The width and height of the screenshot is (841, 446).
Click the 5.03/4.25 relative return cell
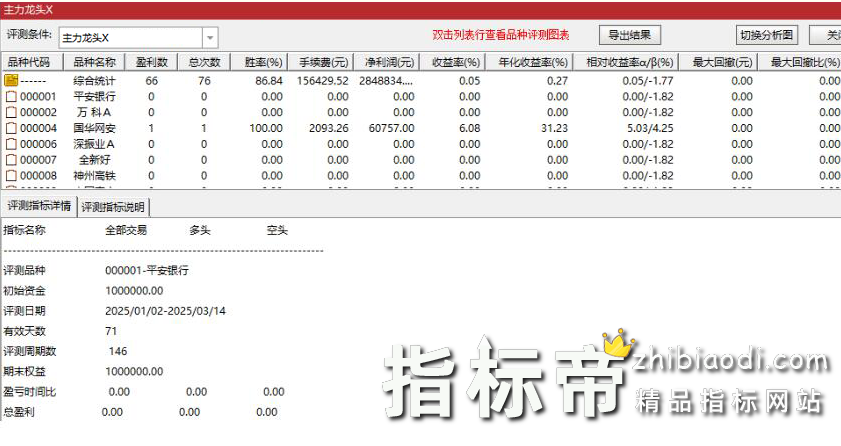pos(651,128)
